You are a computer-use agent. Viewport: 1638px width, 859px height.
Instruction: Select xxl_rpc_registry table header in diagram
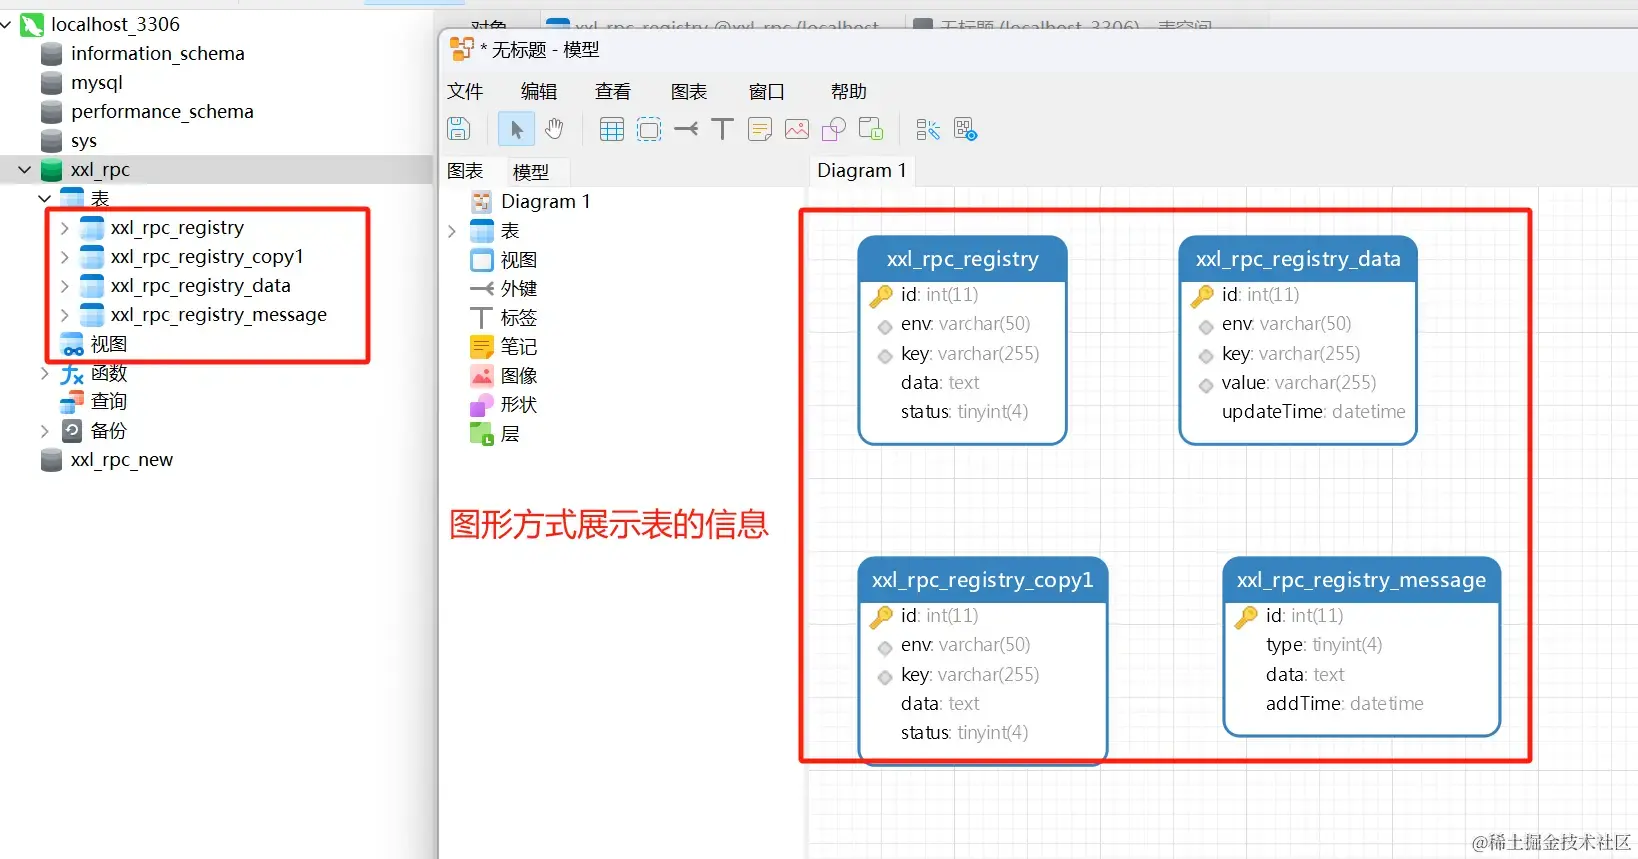click(x=962, y=259)
